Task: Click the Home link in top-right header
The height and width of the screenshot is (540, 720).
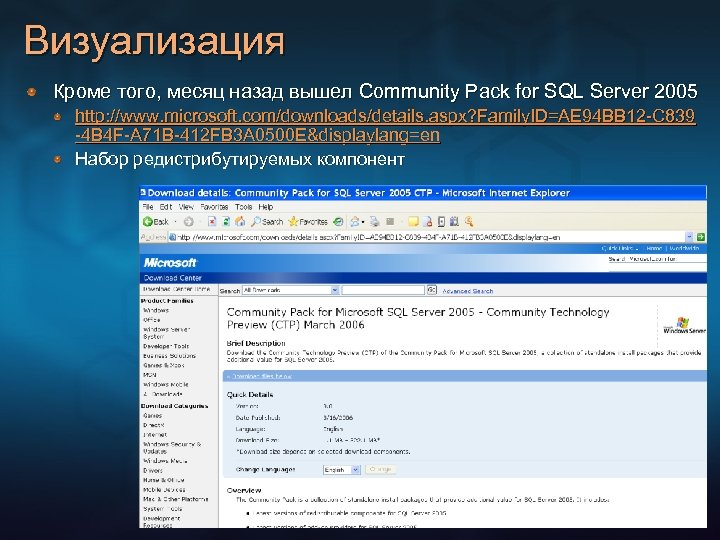Action: [x=654, y=248]
